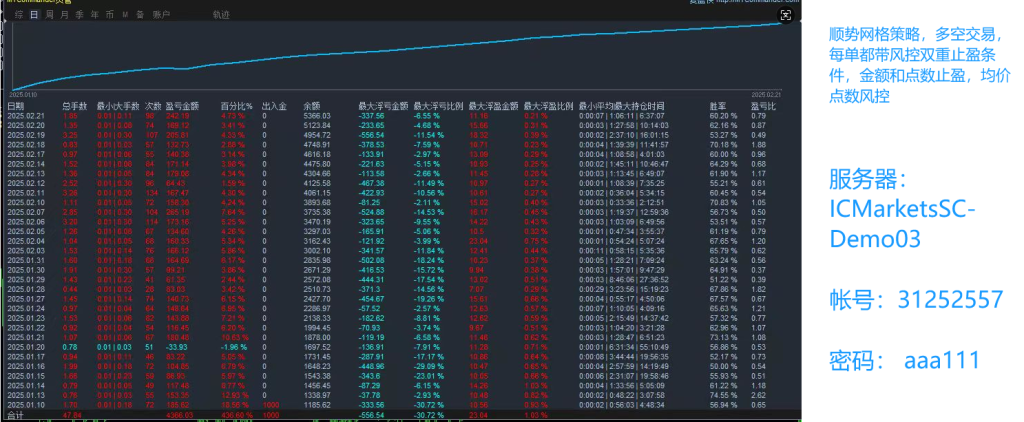Open the 季 quarterly tab
Viewport: 1024px width, 422px height.
(x=79, y=14)
